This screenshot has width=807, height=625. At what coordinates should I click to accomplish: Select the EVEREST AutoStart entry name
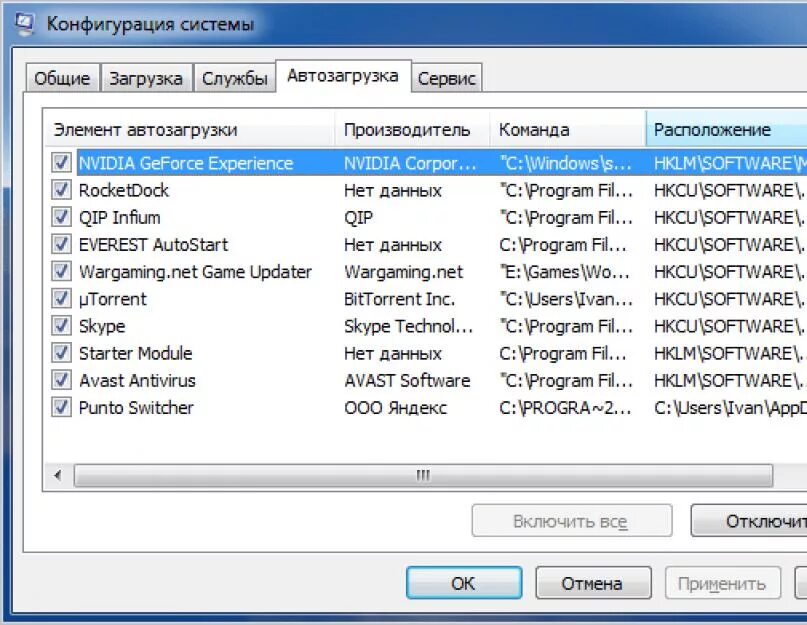[x=153, y=245]
